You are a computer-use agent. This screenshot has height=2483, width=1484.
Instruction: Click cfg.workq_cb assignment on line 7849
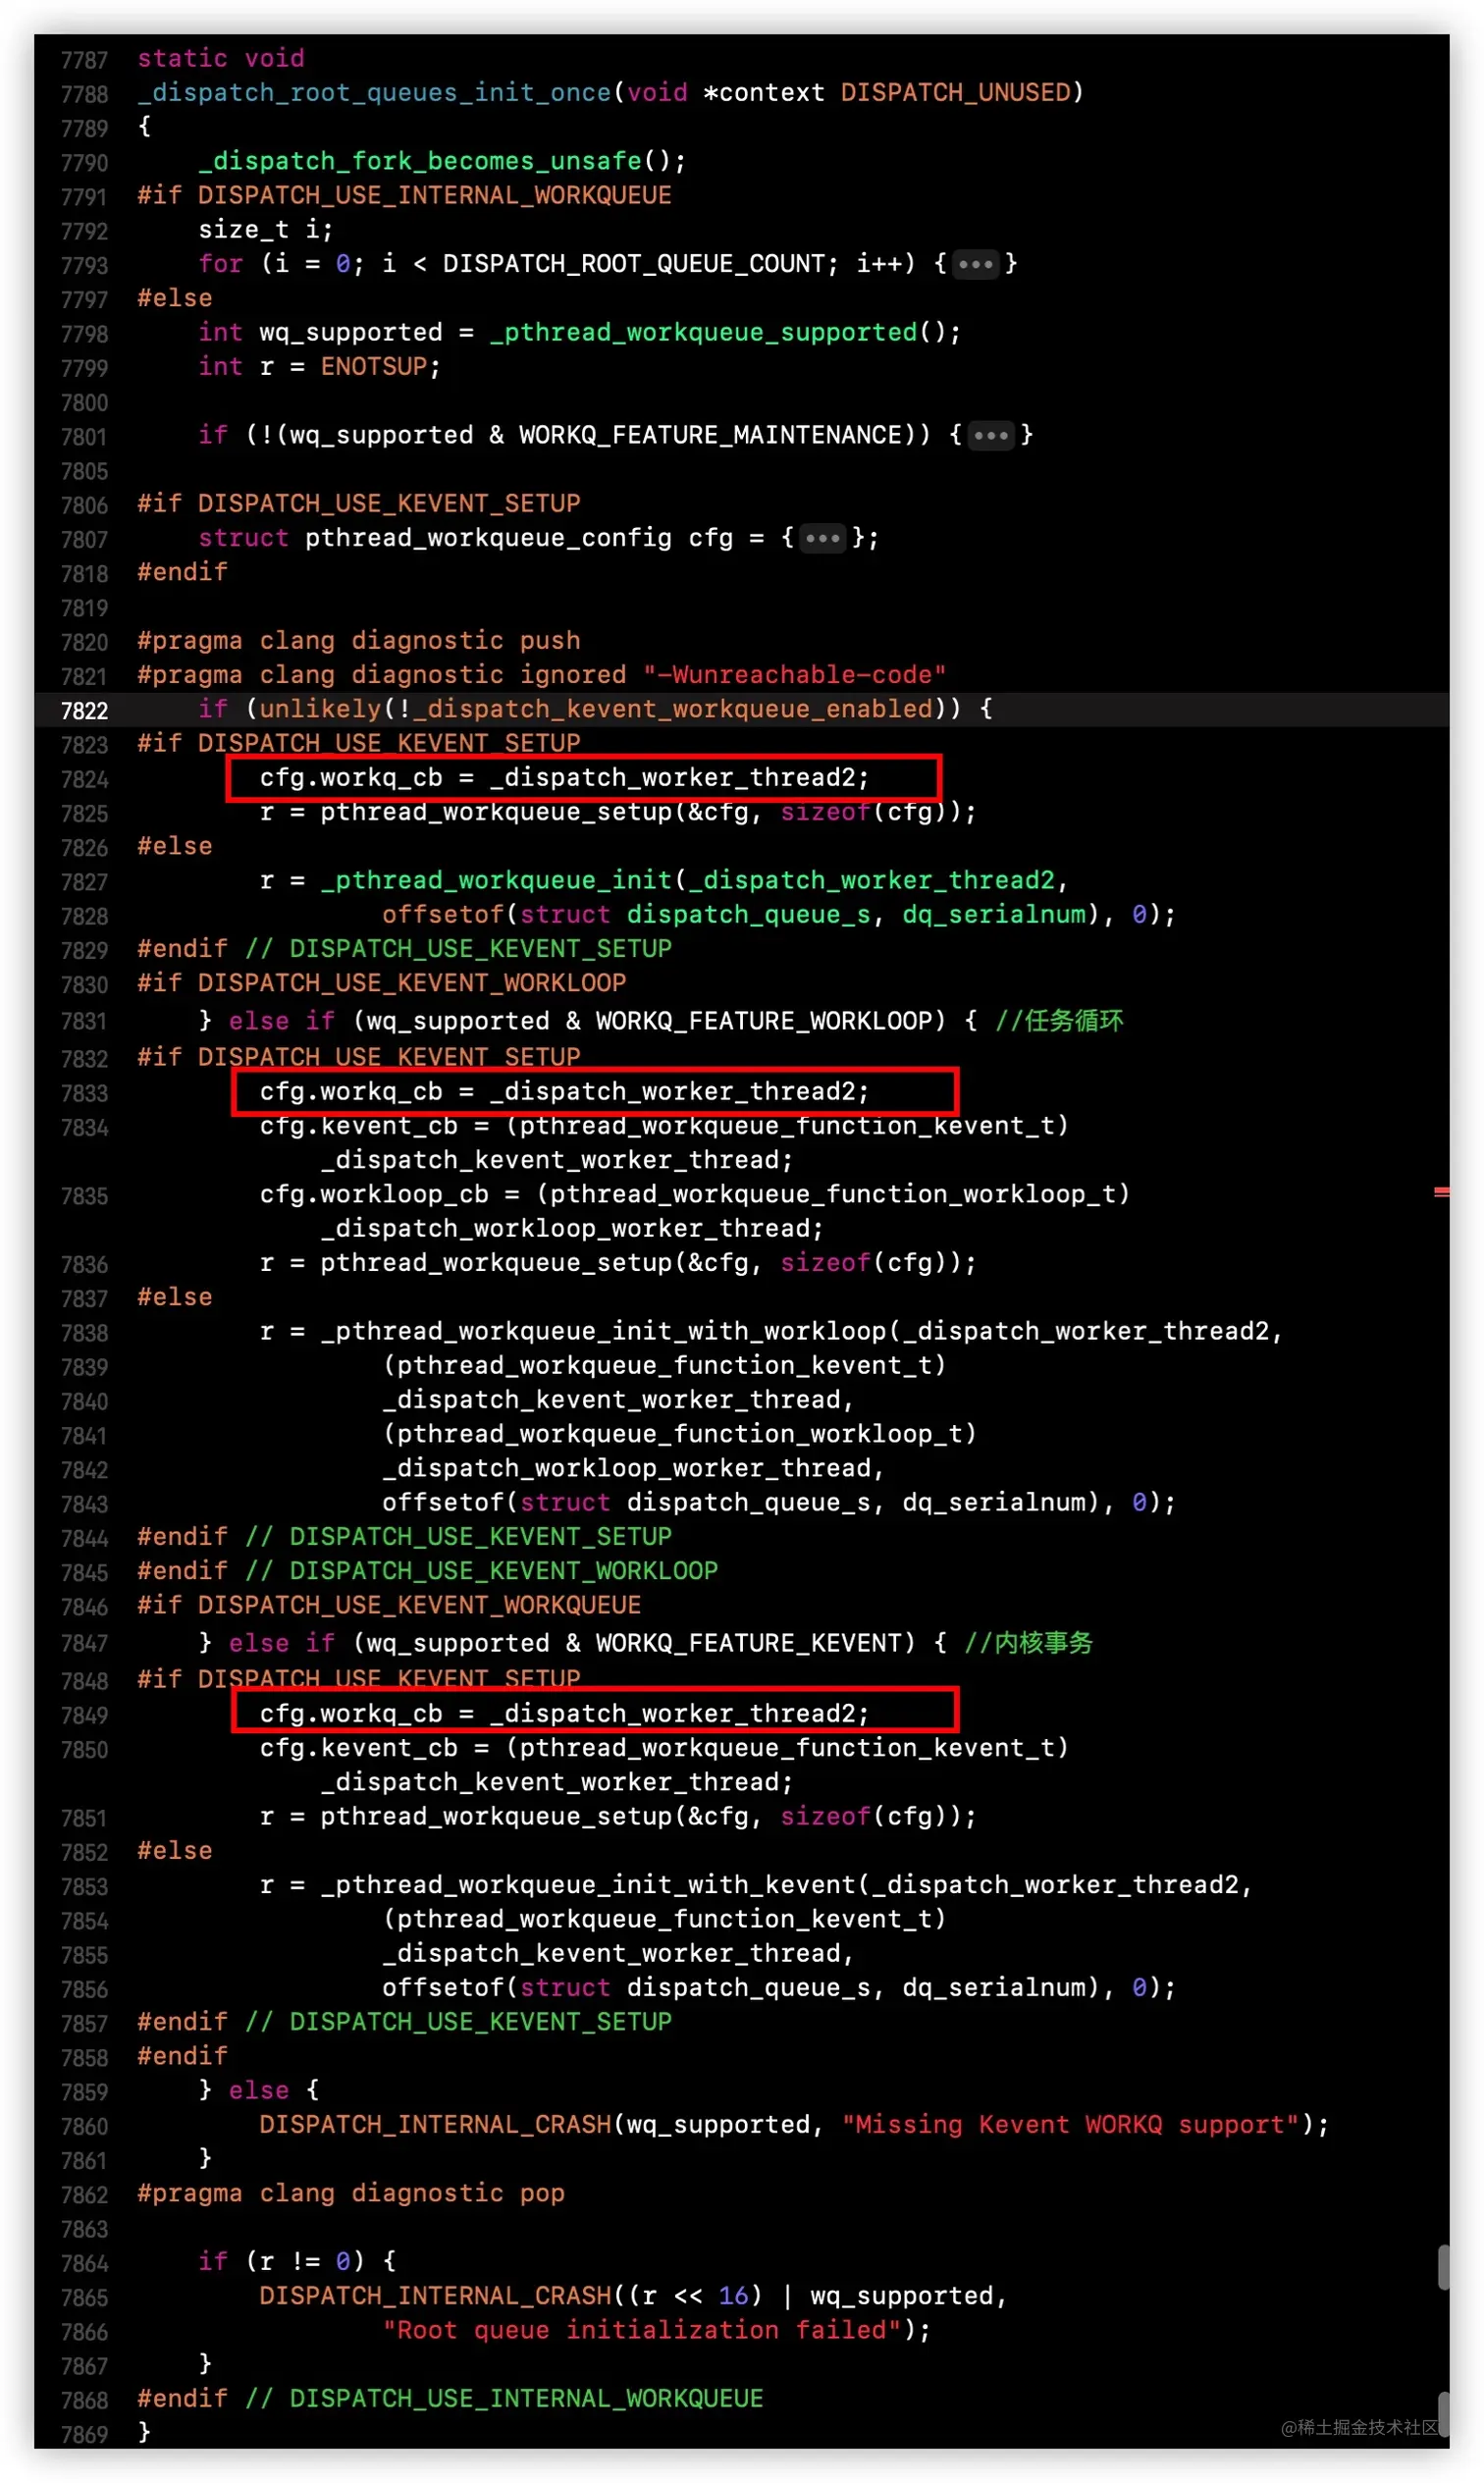pos(565,1714)
